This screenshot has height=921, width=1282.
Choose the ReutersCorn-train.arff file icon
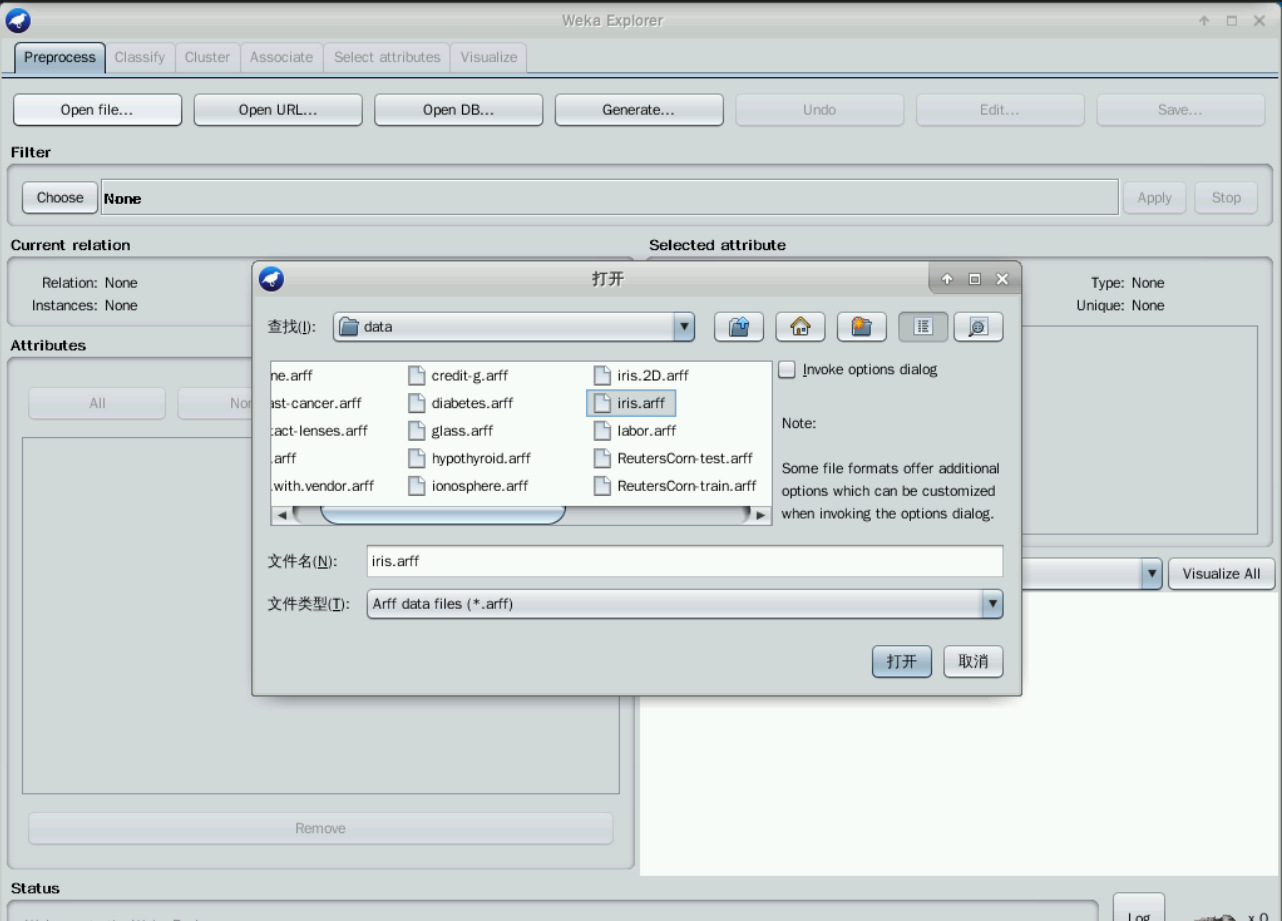(602, 486)
